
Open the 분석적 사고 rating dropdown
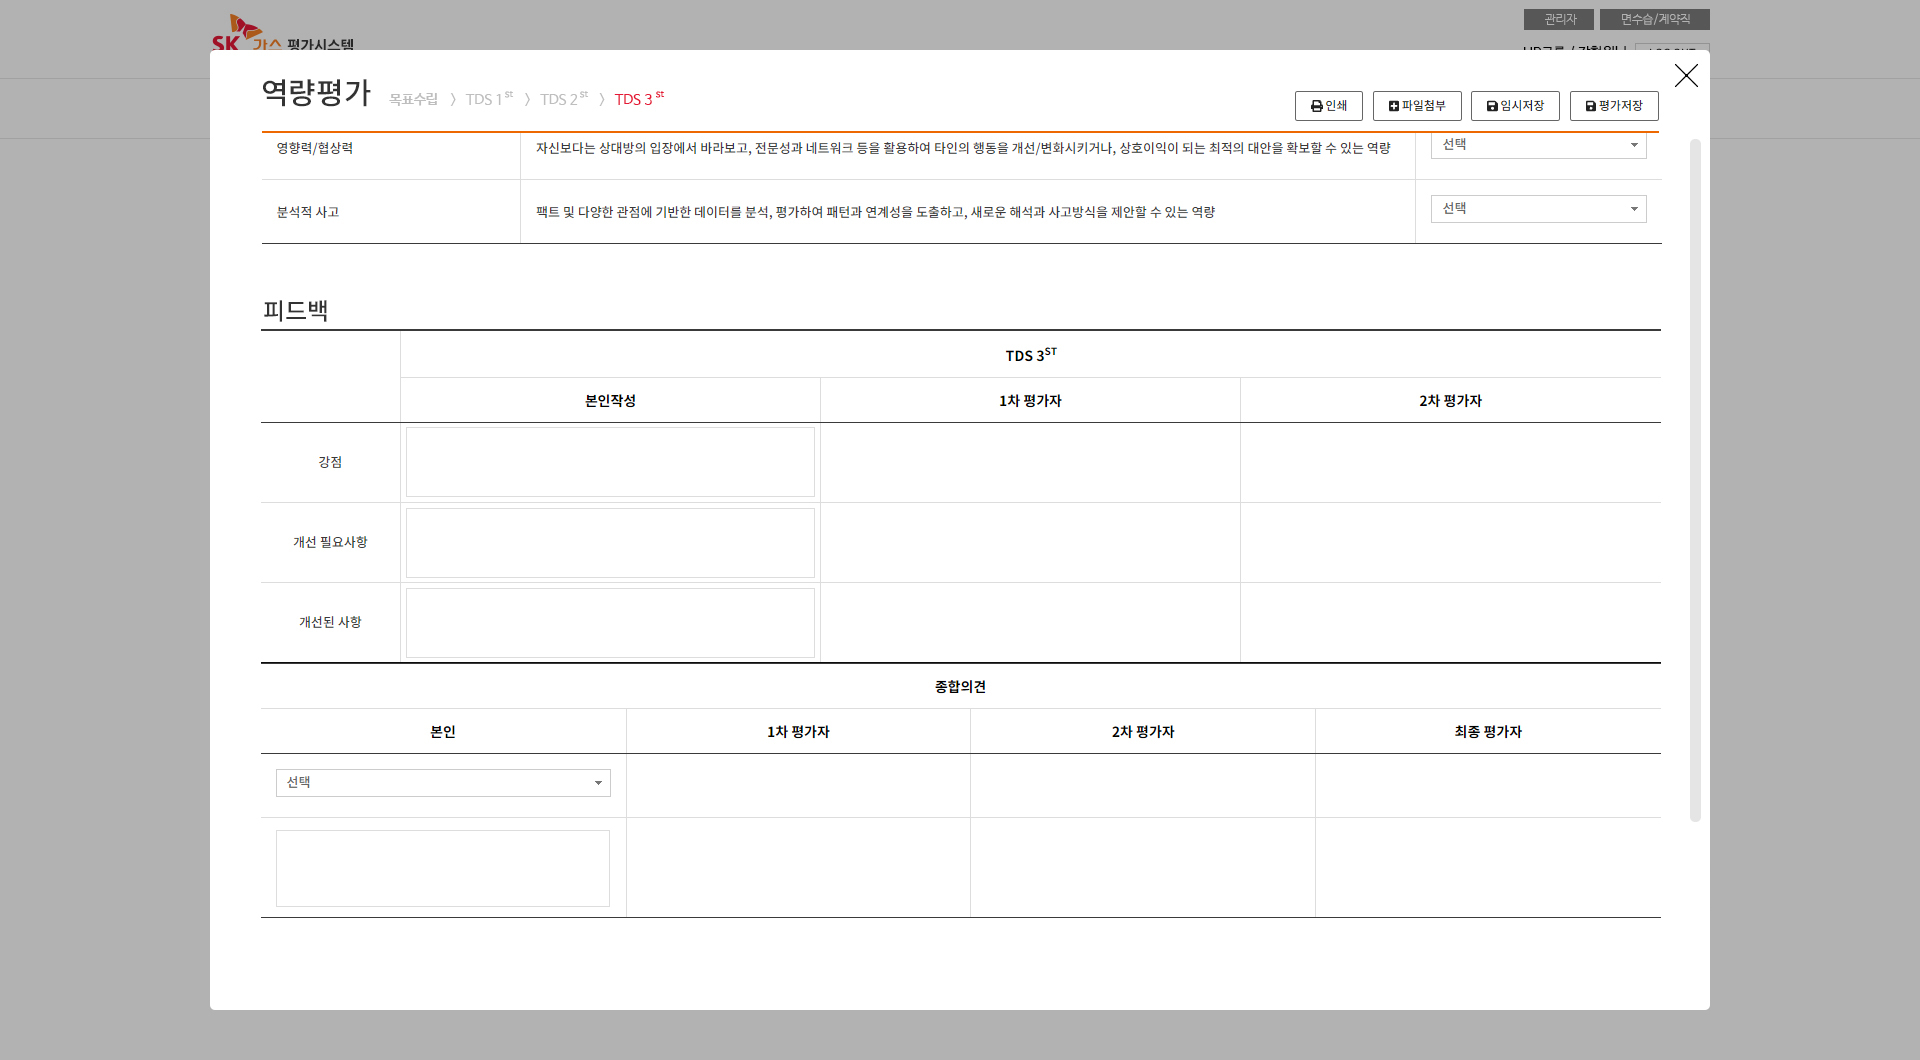click(x=1537, y=209)
